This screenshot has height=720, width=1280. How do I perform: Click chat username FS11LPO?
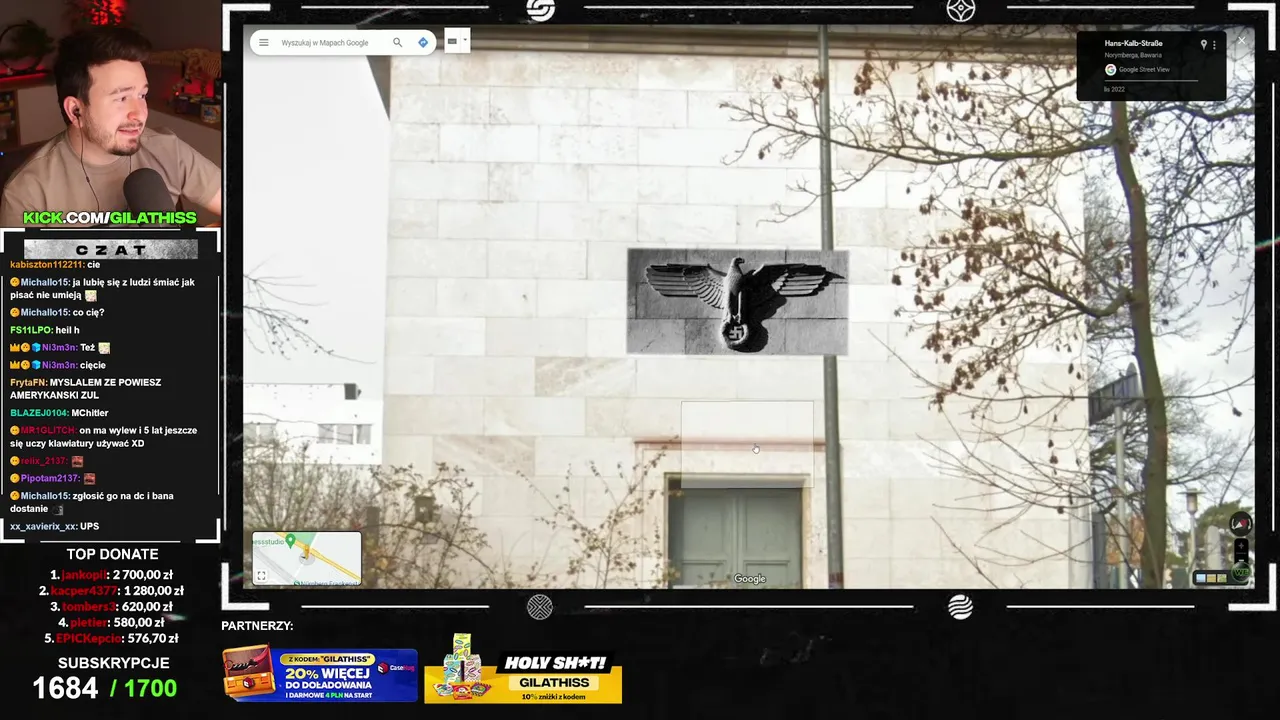30,330
